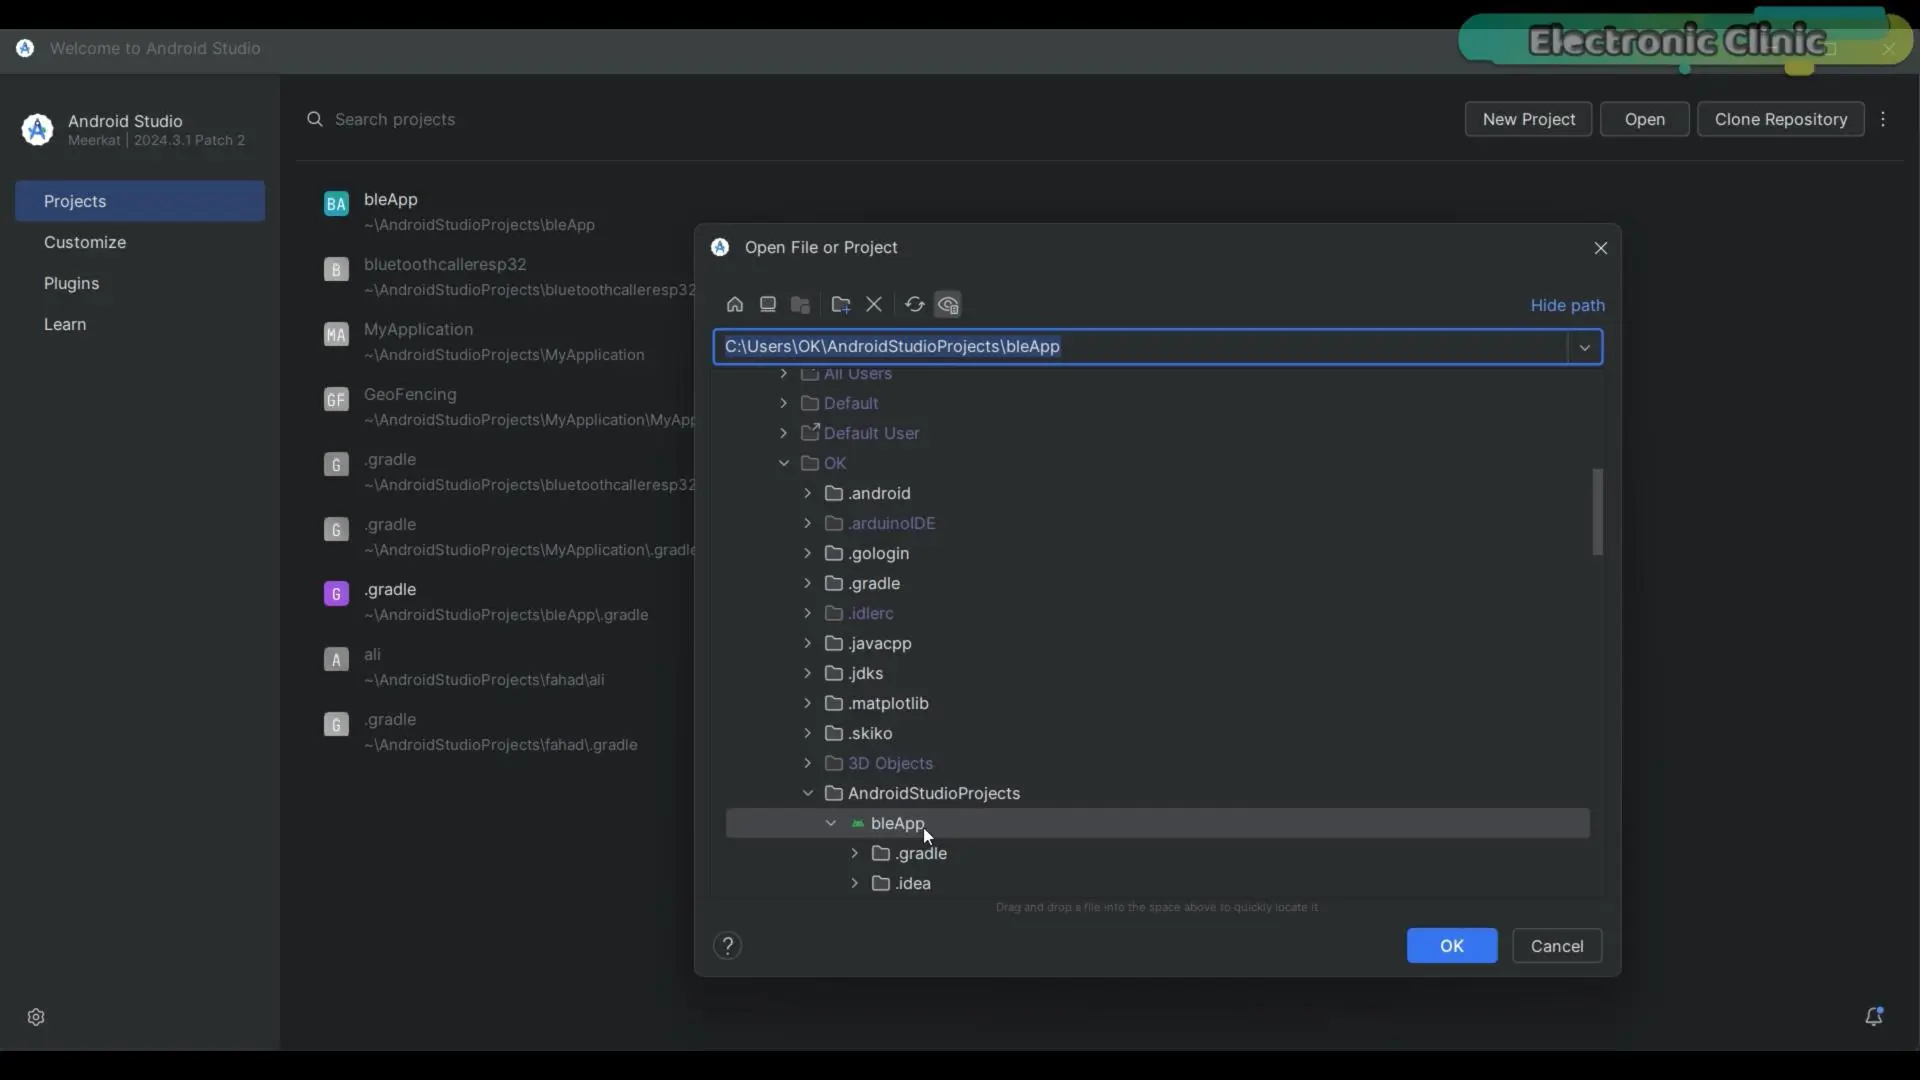Expand the .jdks folder
1920x1080 pixels.
[808, 673]
